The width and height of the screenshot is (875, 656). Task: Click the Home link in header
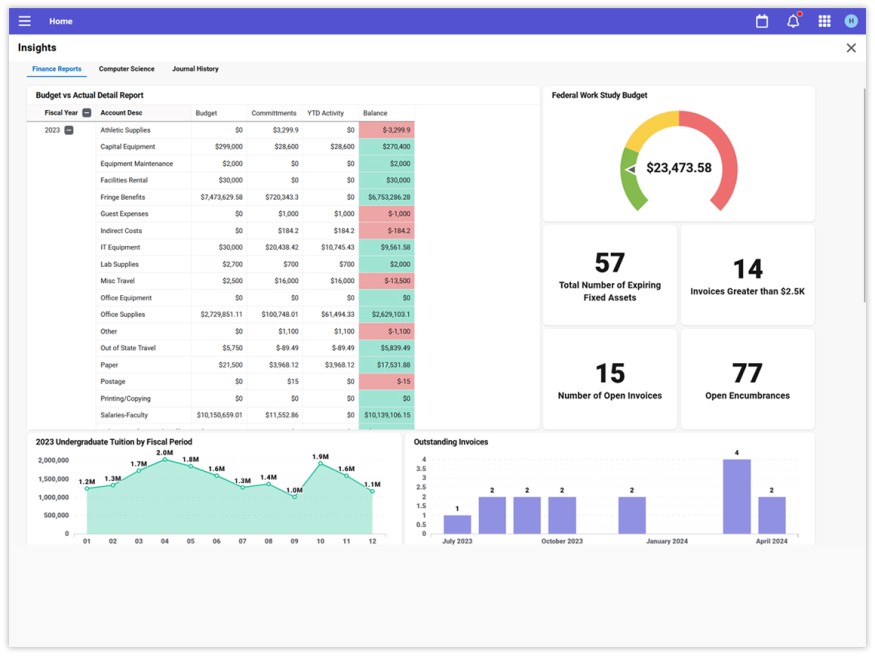[61, 21]
